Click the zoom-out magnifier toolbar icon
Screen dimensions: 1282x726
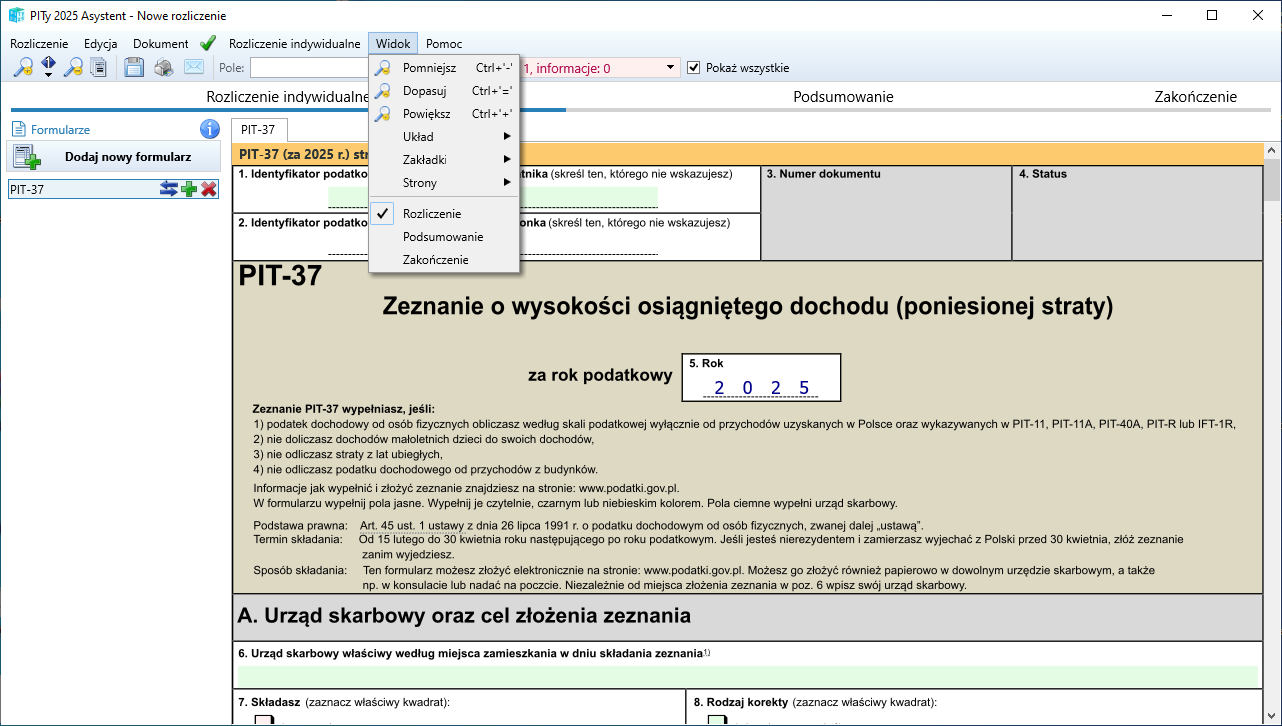(73, 68)
